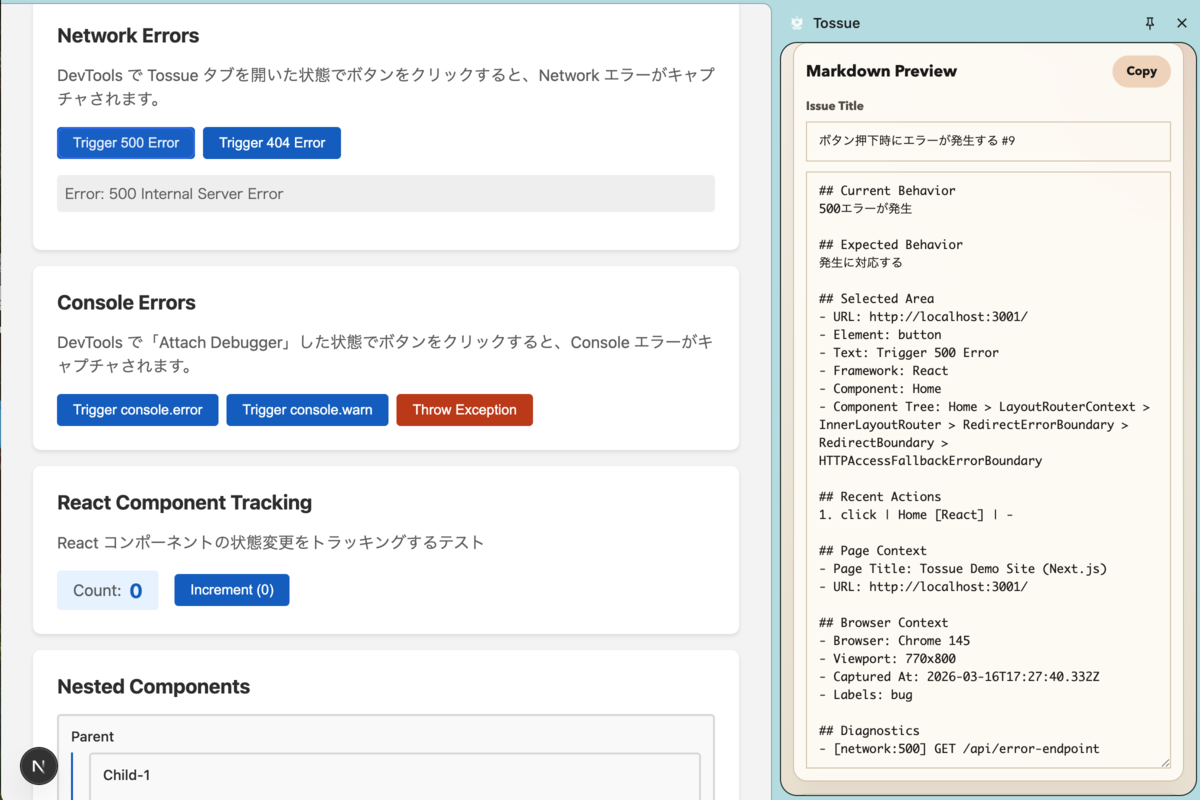The width and height of the screenshot is (1200, 800).
Task: Click the '## Expected Behavior' line
Action: tap(891, 245)
